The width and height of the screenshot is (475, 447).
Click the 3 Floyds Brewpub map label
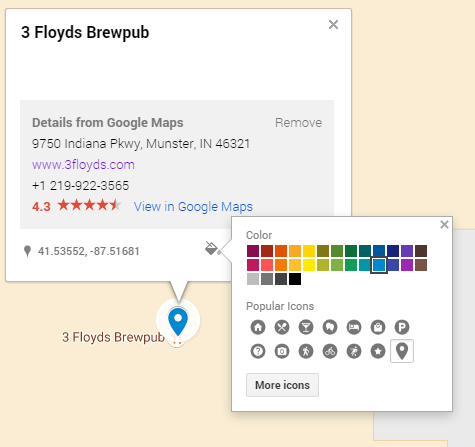click(113, 337)
